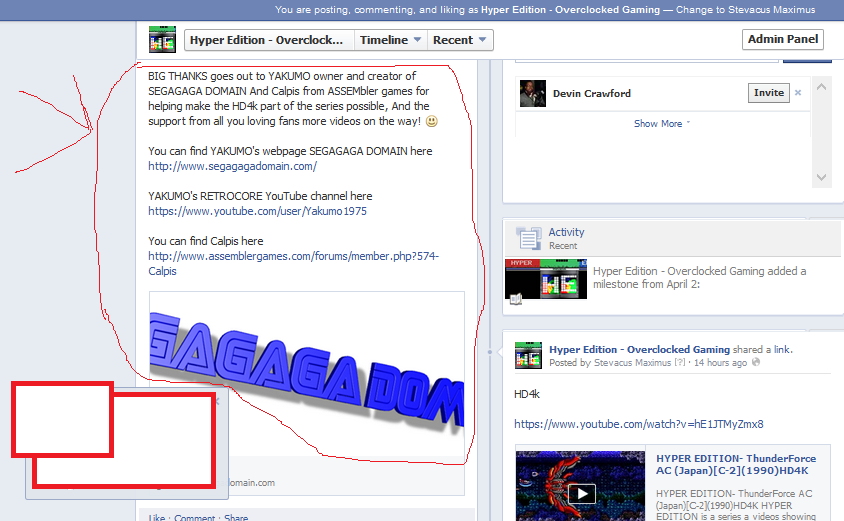Viewport: 844px width, 521px height.
Task: Like the BIG THANKS post
Action: (157, 517)
